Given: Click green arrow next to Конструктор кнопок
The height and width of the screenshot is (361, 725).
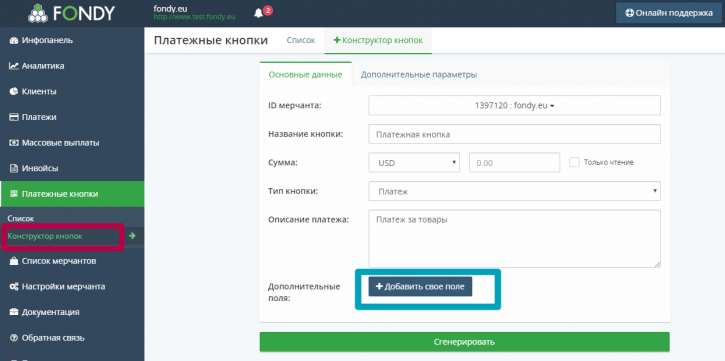Looking at the screenshot, I should pos(132,236).
